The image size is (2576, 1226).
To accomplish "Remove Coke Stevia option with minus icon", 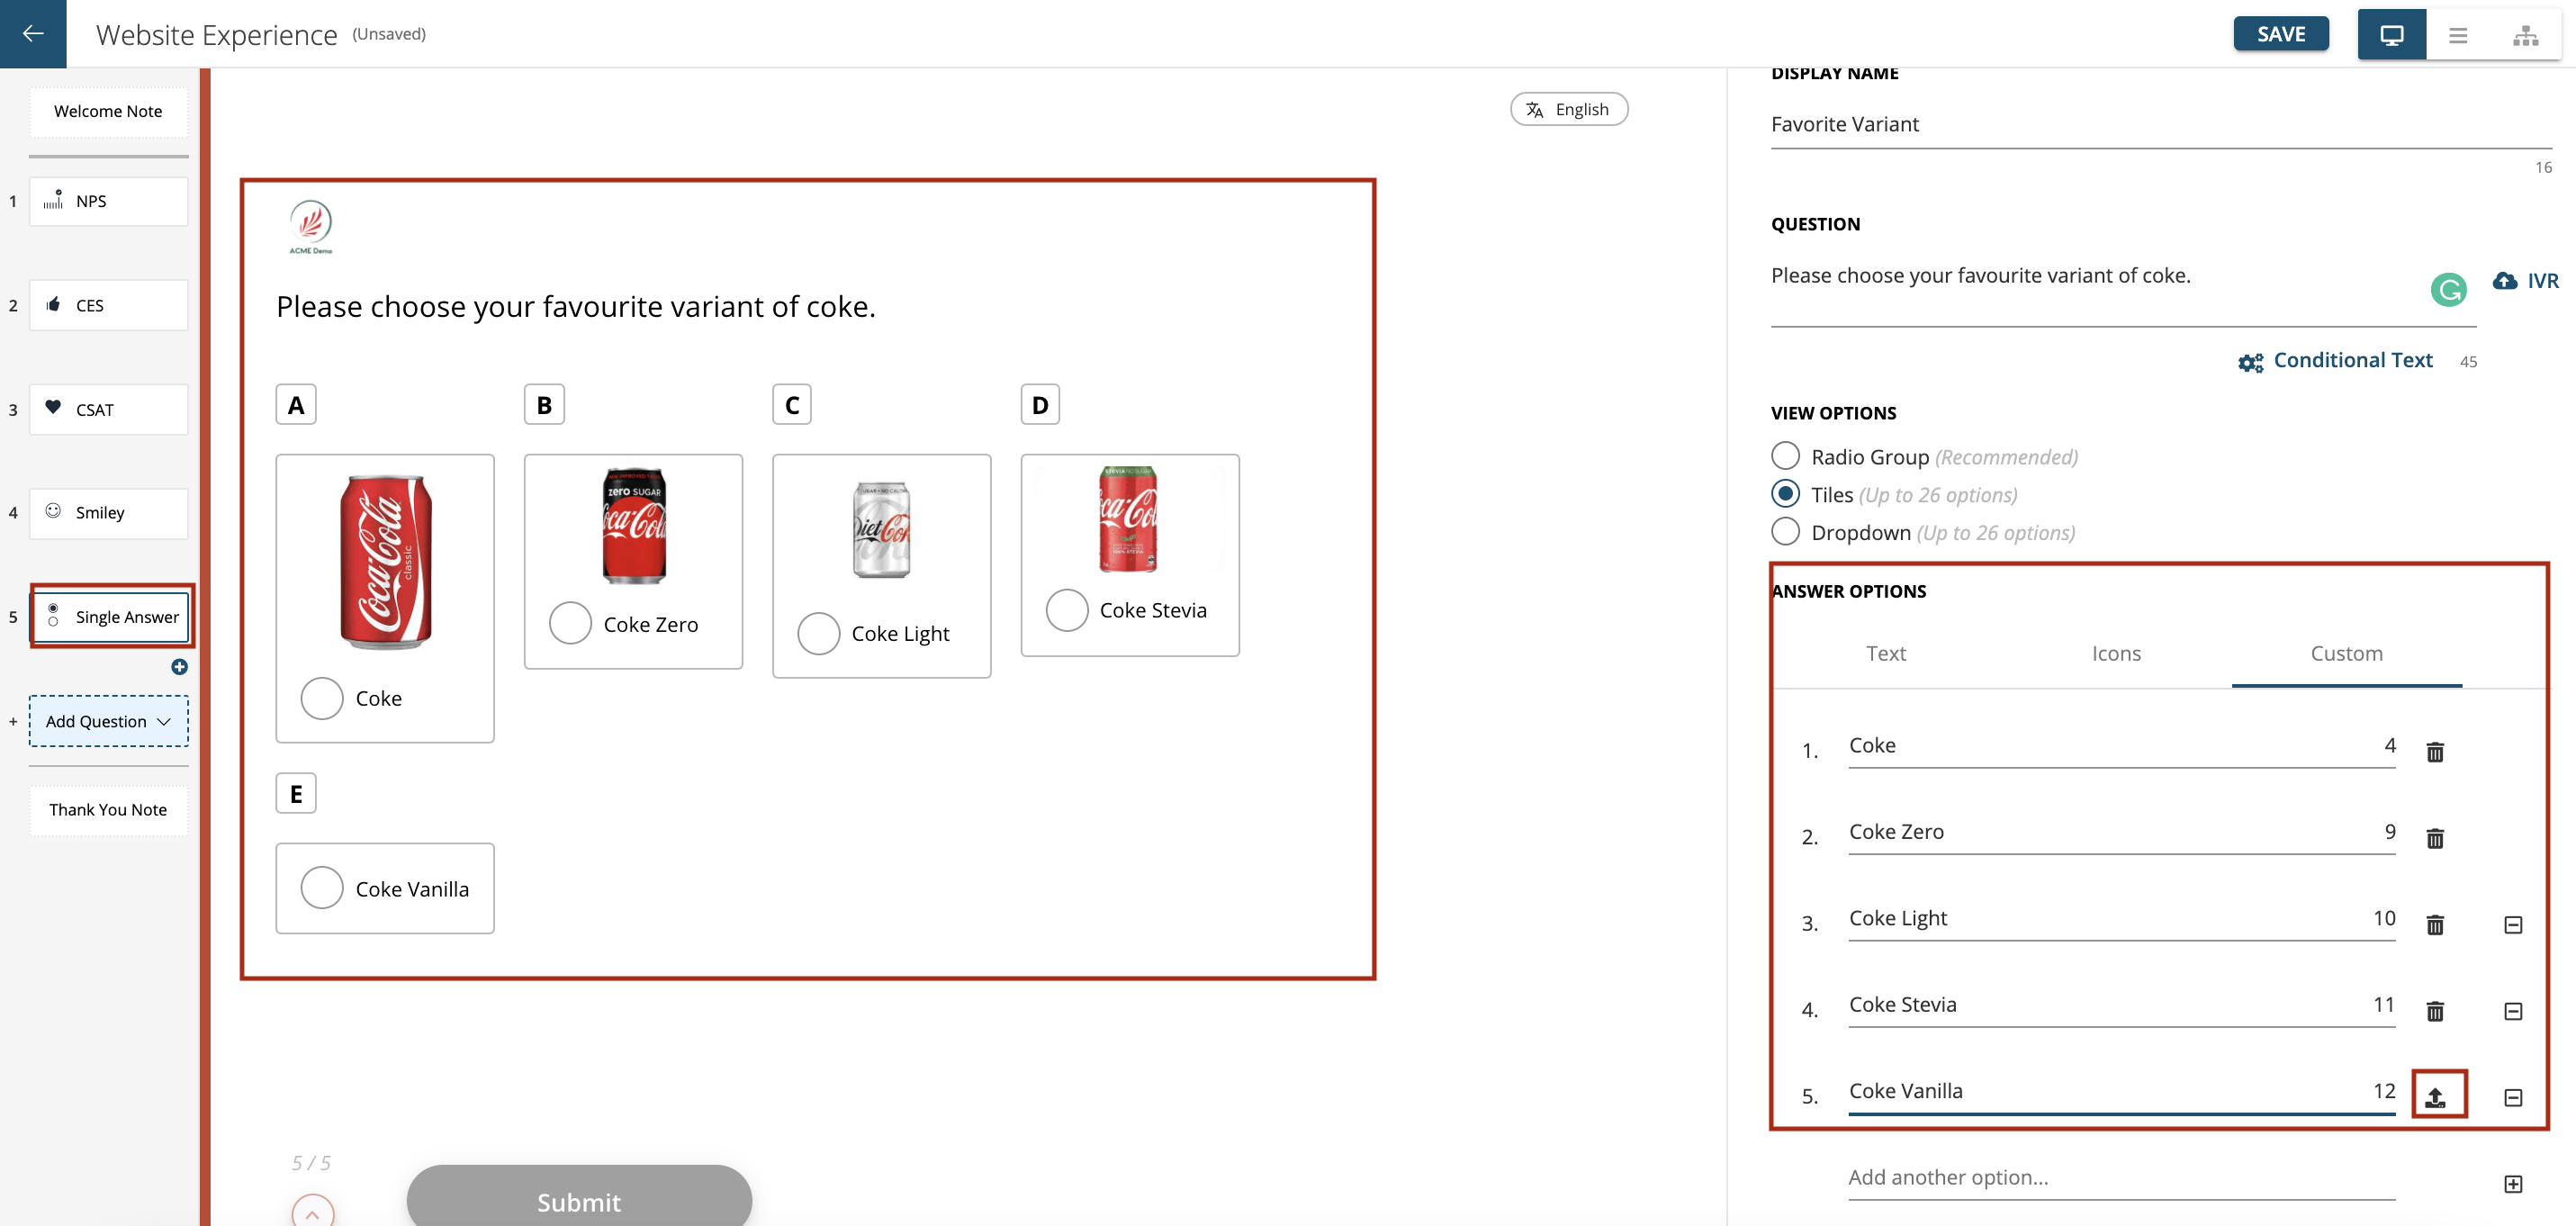I will (2513, 1011).
